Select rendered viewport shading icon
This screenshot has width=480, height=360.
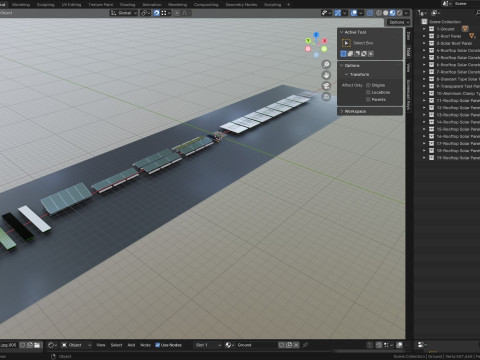(399, 13)
